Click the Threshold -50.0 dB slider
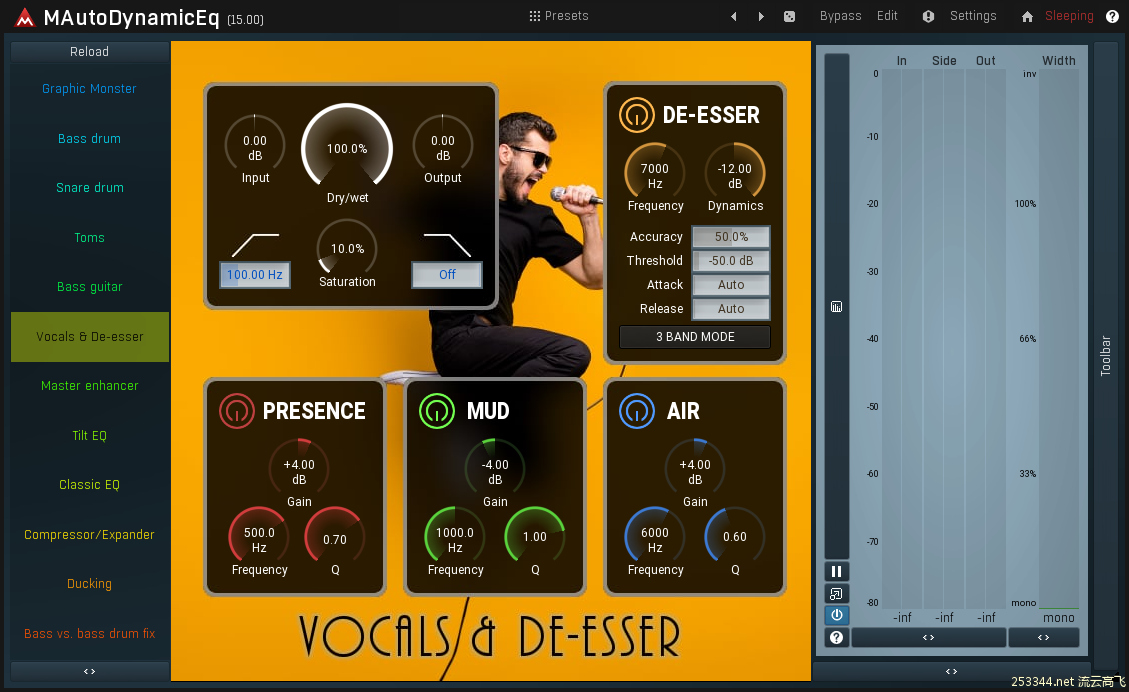Image resolution: width=1129 pixels, height=692 pixels. [731, 261]
